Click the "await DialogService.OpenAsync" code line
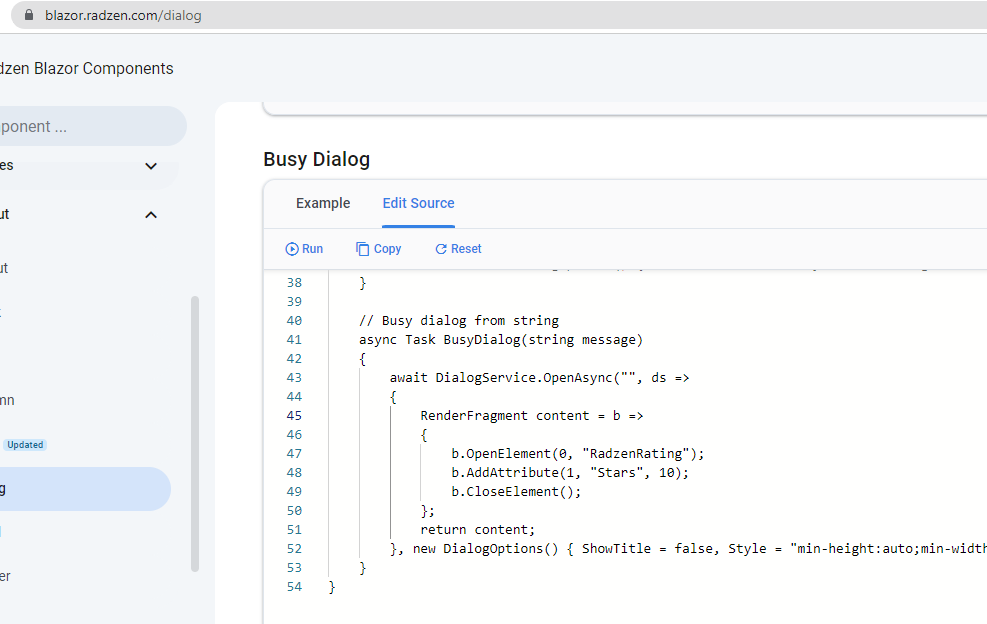987x624 pixels. click(539, 378)
